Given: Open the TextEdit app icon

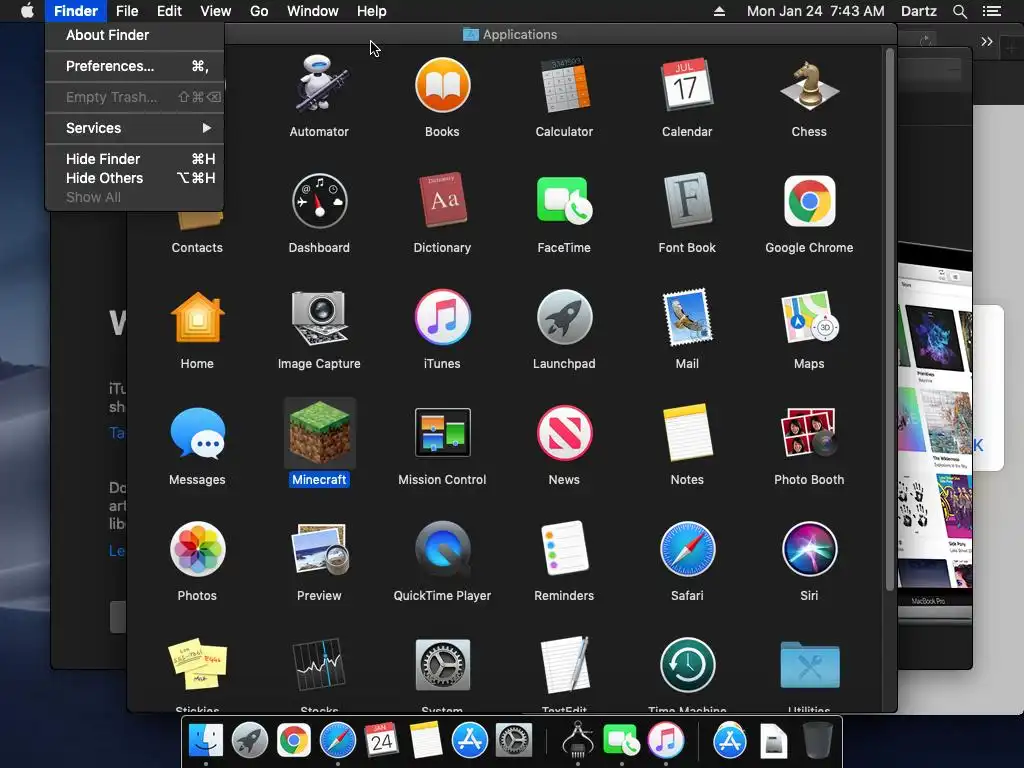Looking at the screenshot, I should 564,664.
